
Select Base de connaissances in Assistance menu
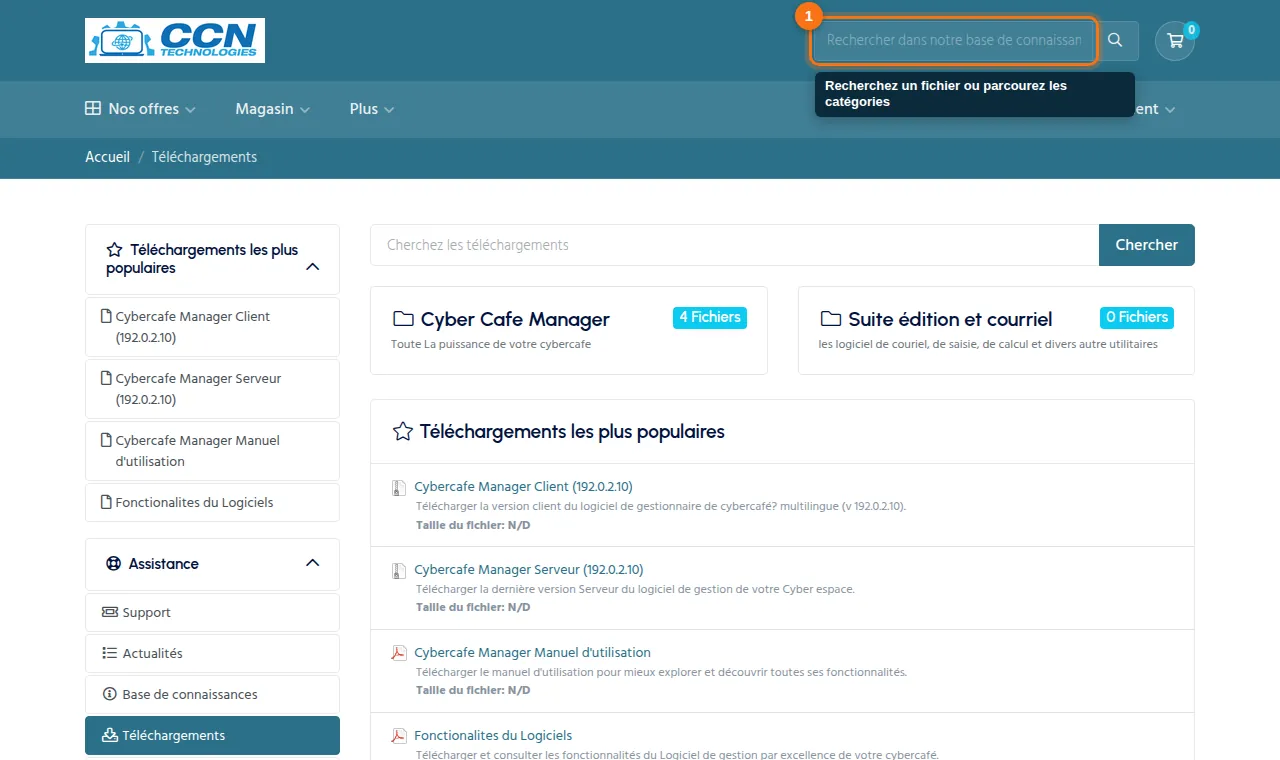(x=212, y=694)
